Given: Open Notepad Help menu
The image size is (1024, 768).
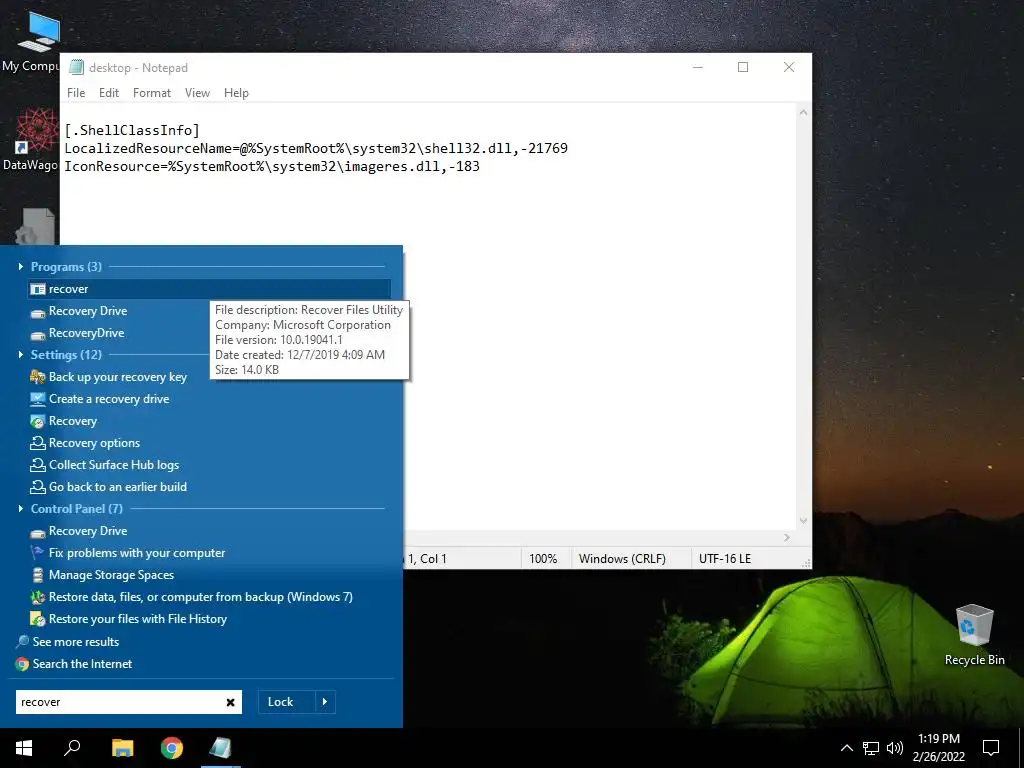Looking at the screenshot, I should pos(236,93).
